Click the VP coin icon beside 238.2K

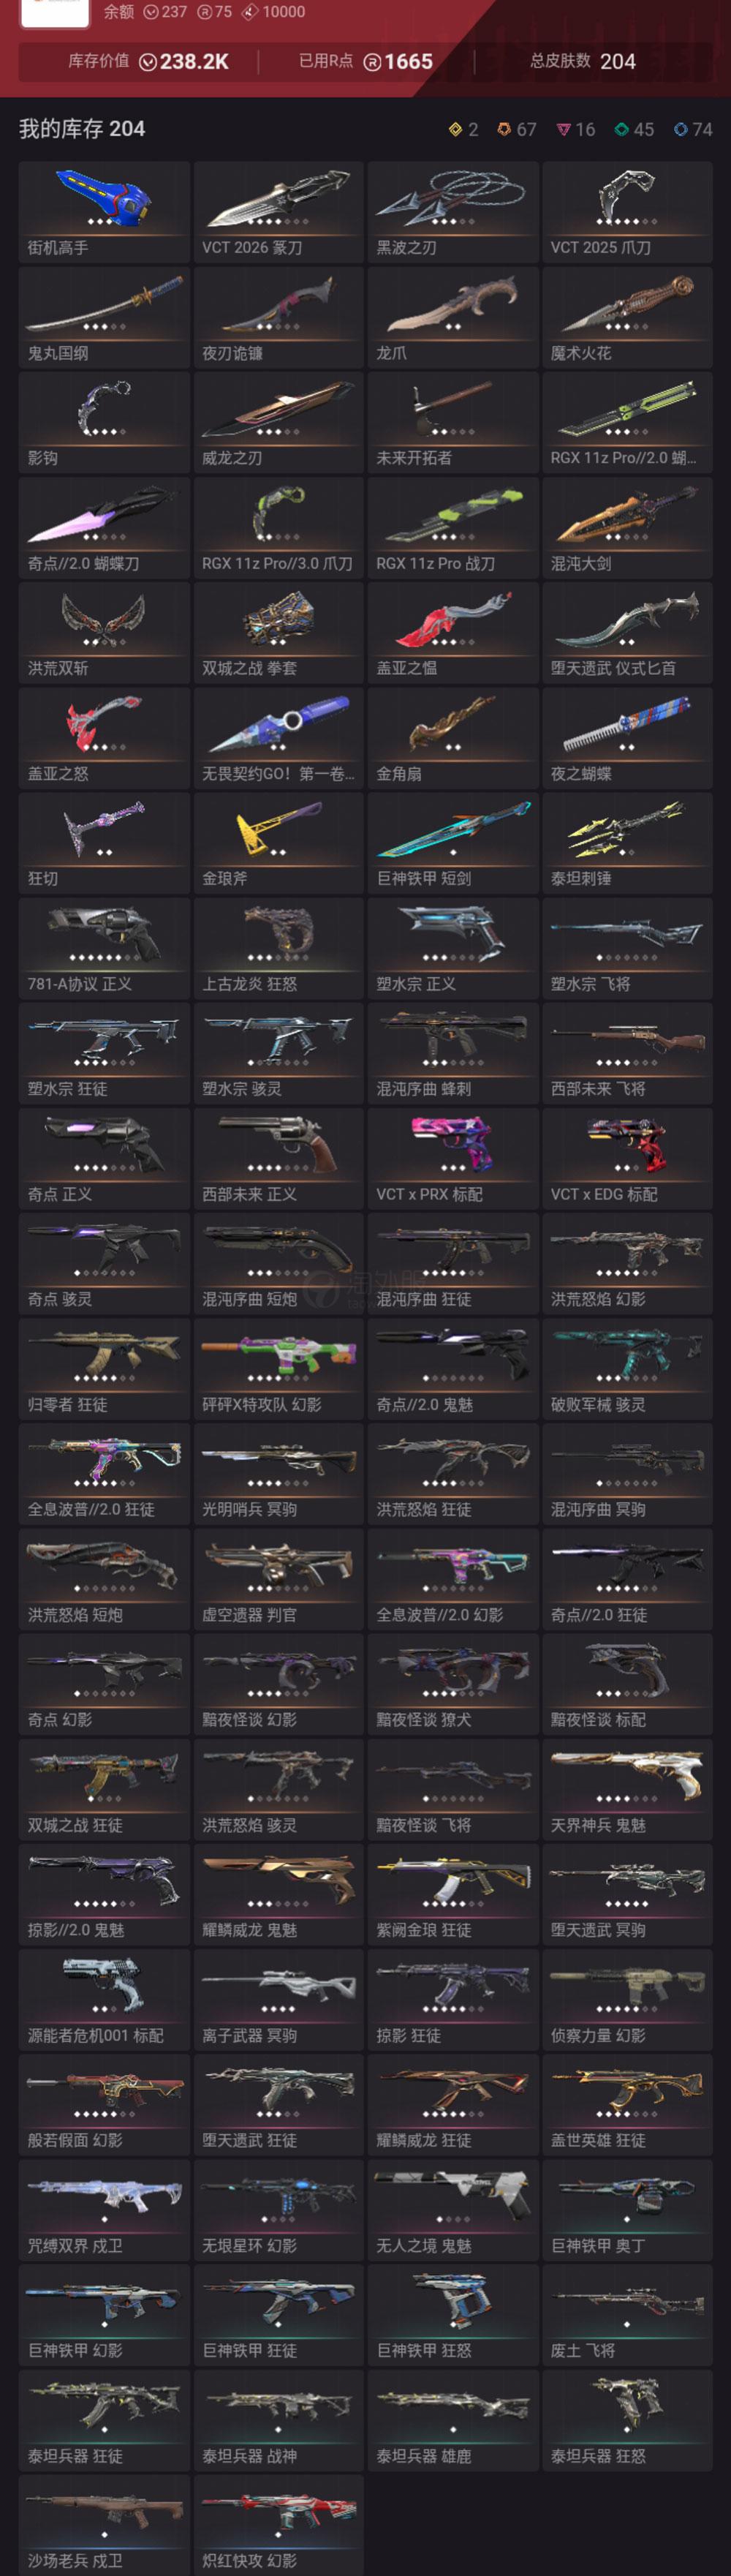[x=148, y=62]
